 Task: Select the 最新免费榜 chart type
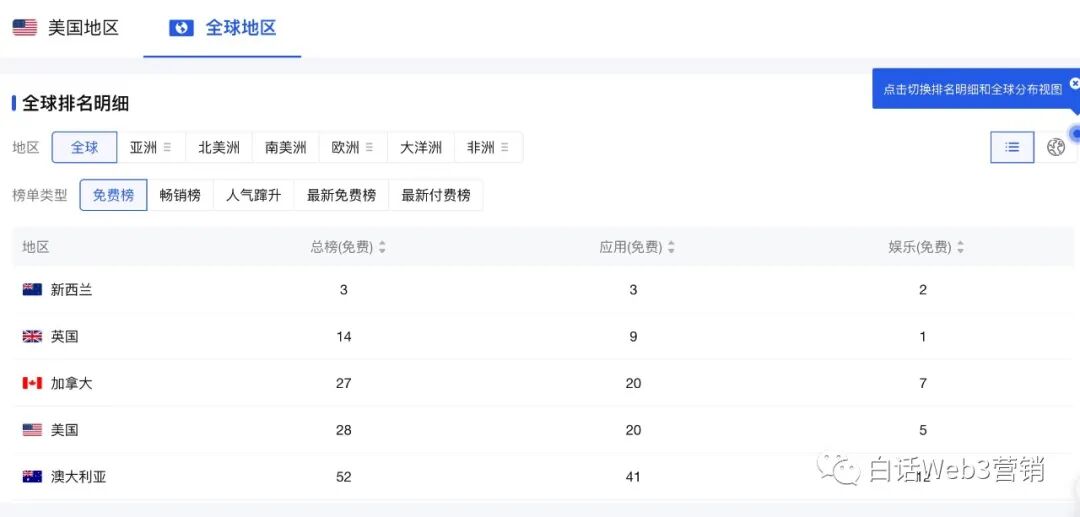pyautogui.click(x=342, y=195)
